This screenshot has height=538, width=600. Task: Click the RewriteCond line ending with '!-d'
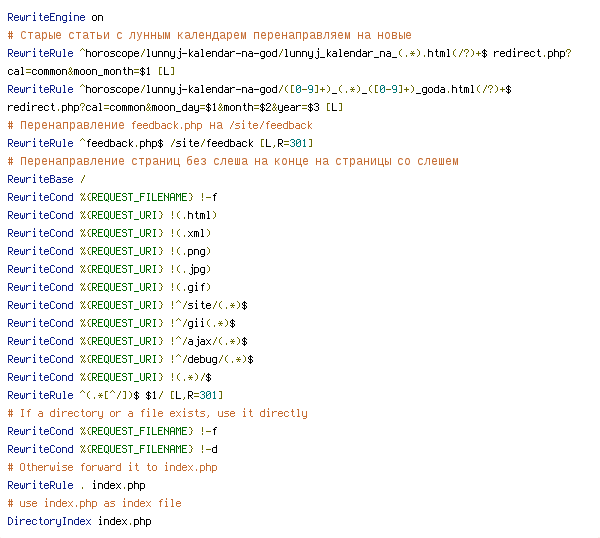[x=112, y=449]
